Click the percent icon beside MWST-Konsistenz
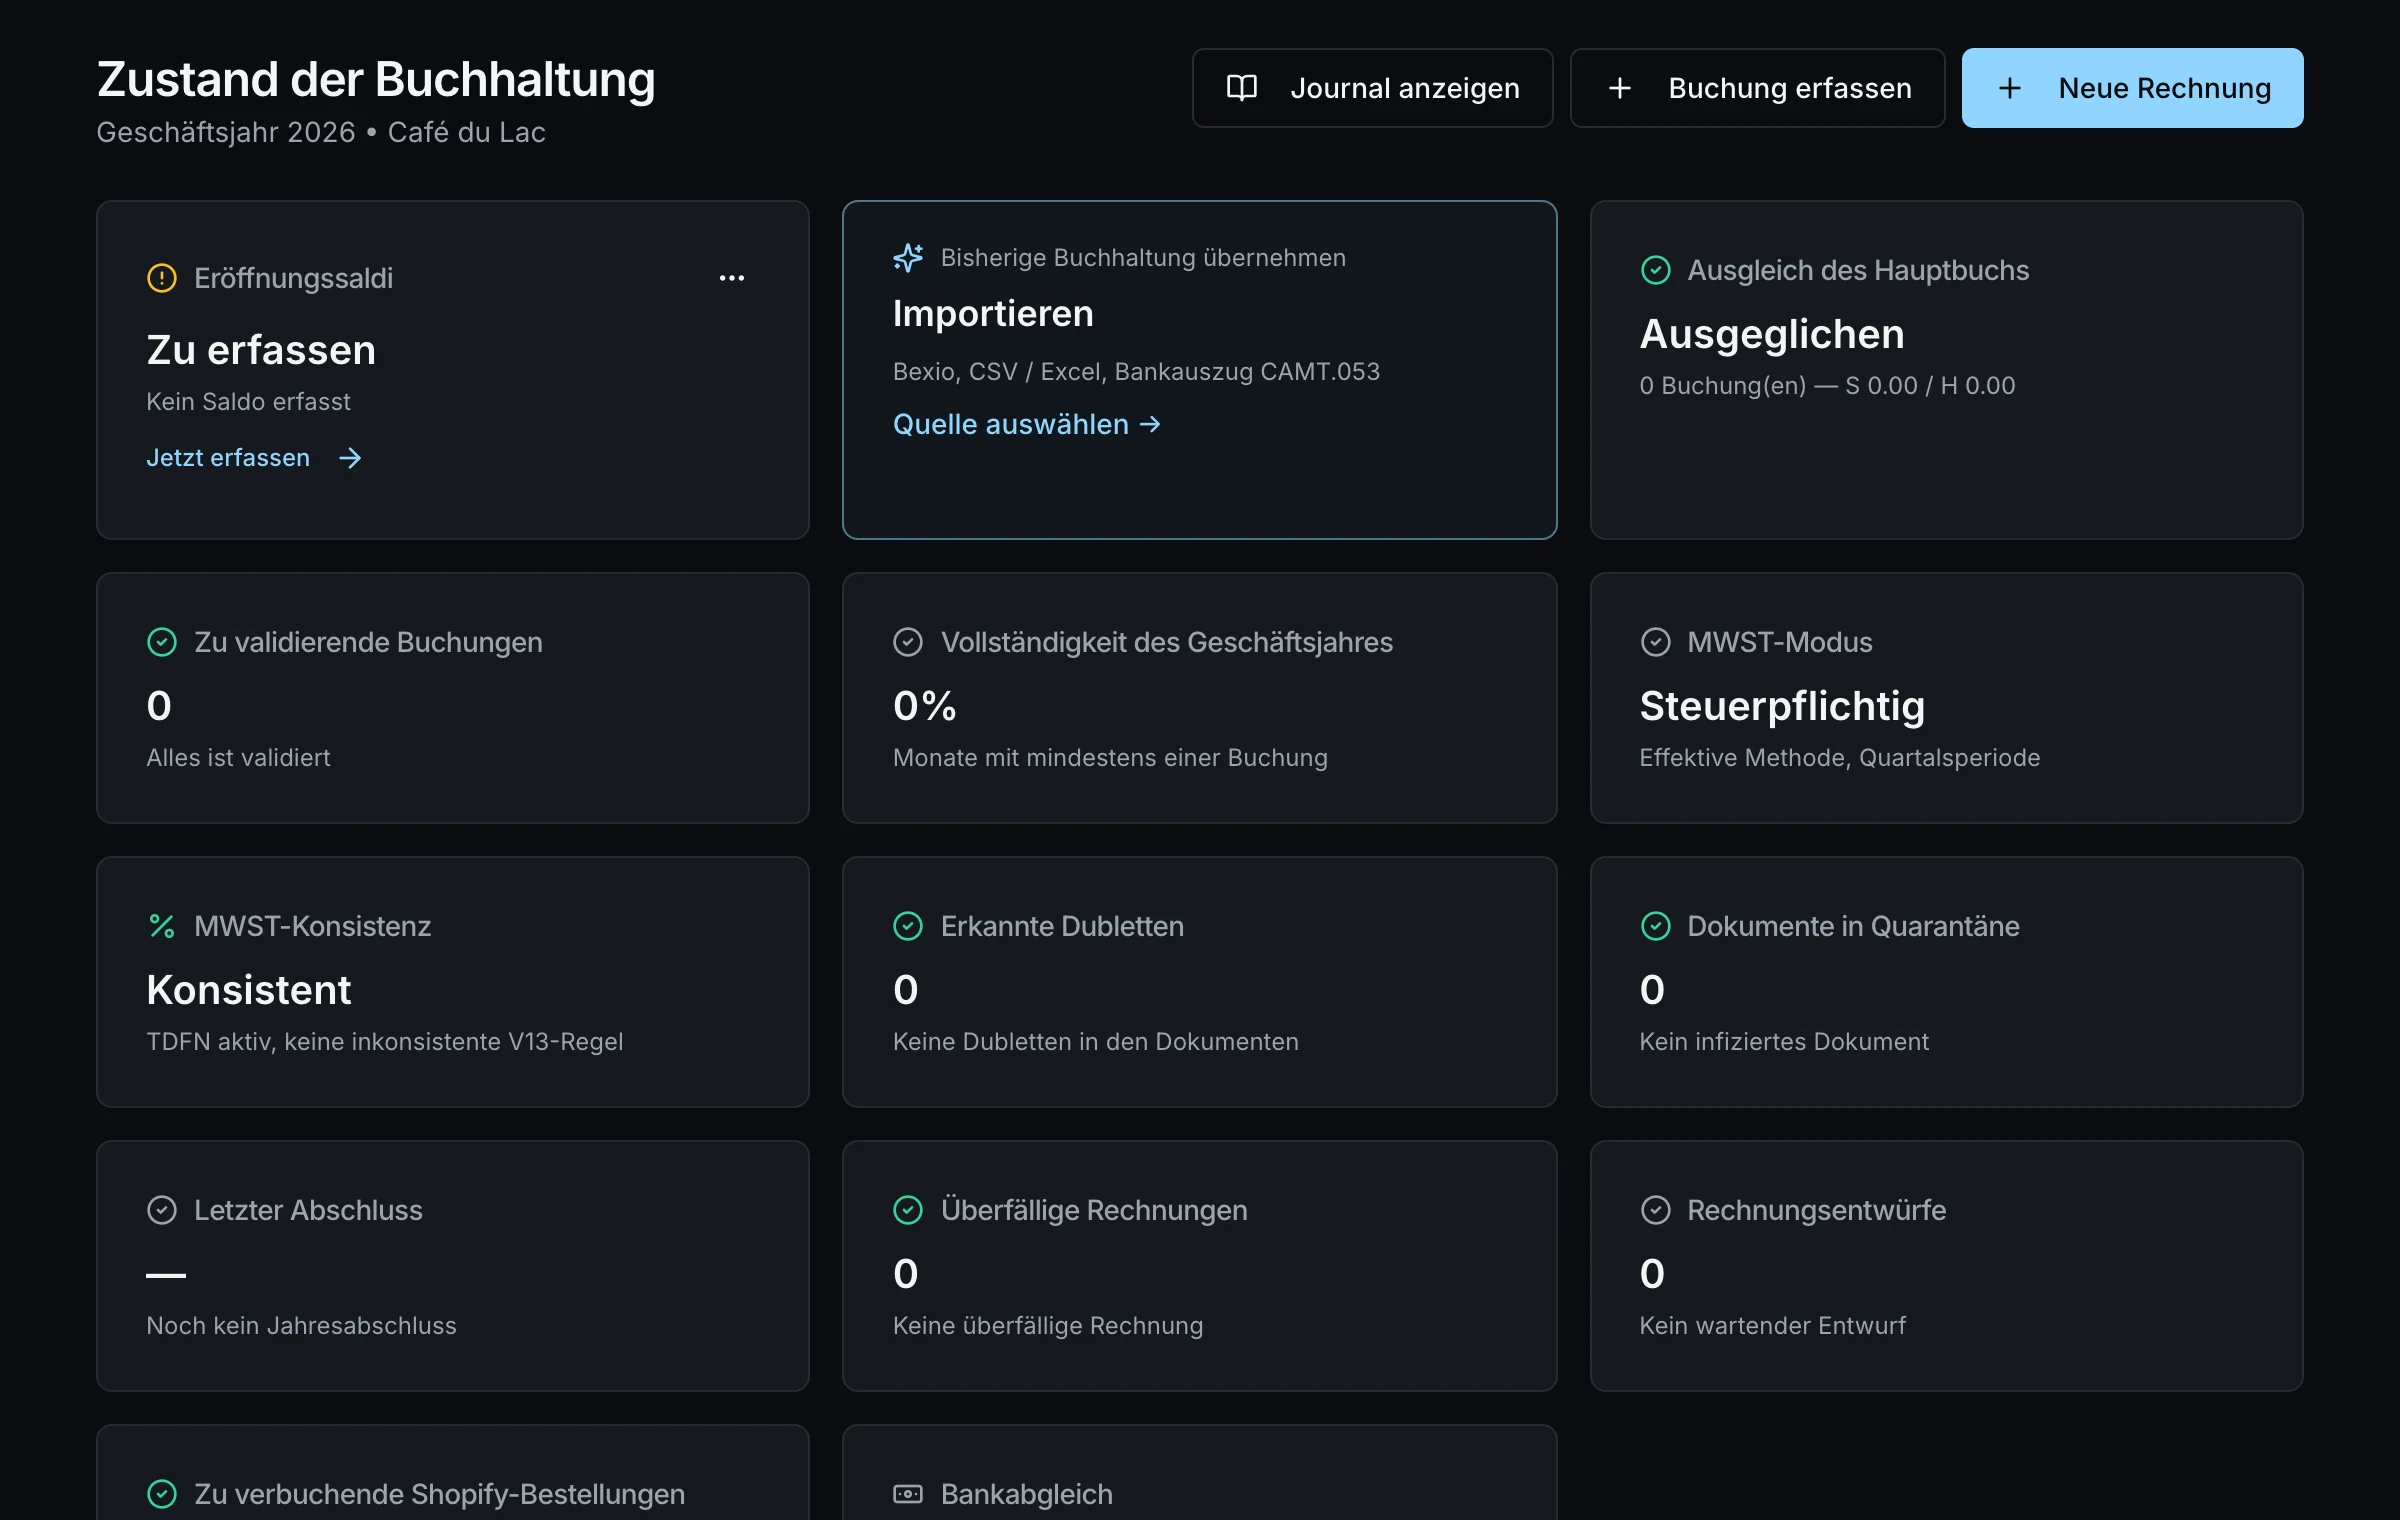Viewport: 2400px width, 1520px height. point(162,926)
